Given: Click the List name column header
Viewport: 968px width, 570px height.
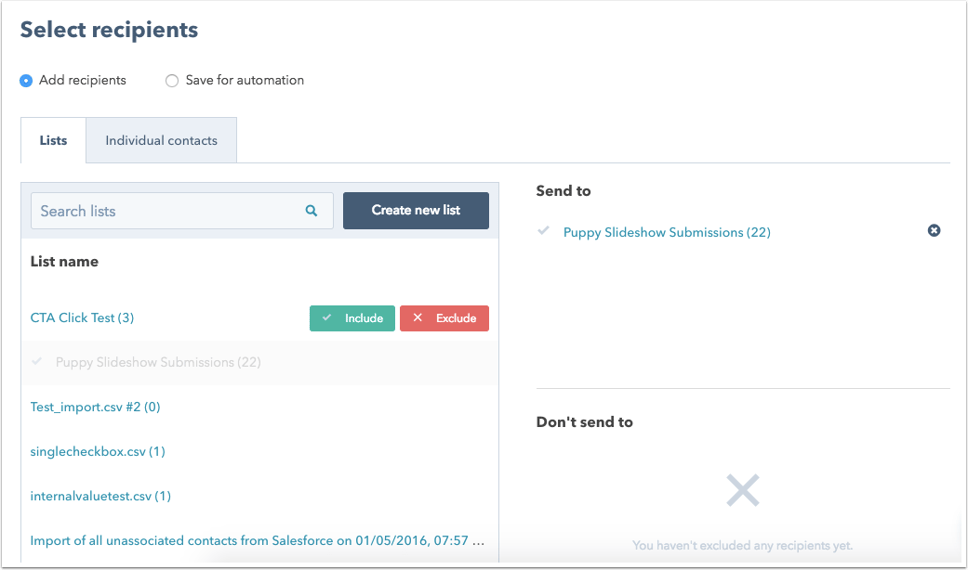Looking at the screenshot, I should [64, 261].
